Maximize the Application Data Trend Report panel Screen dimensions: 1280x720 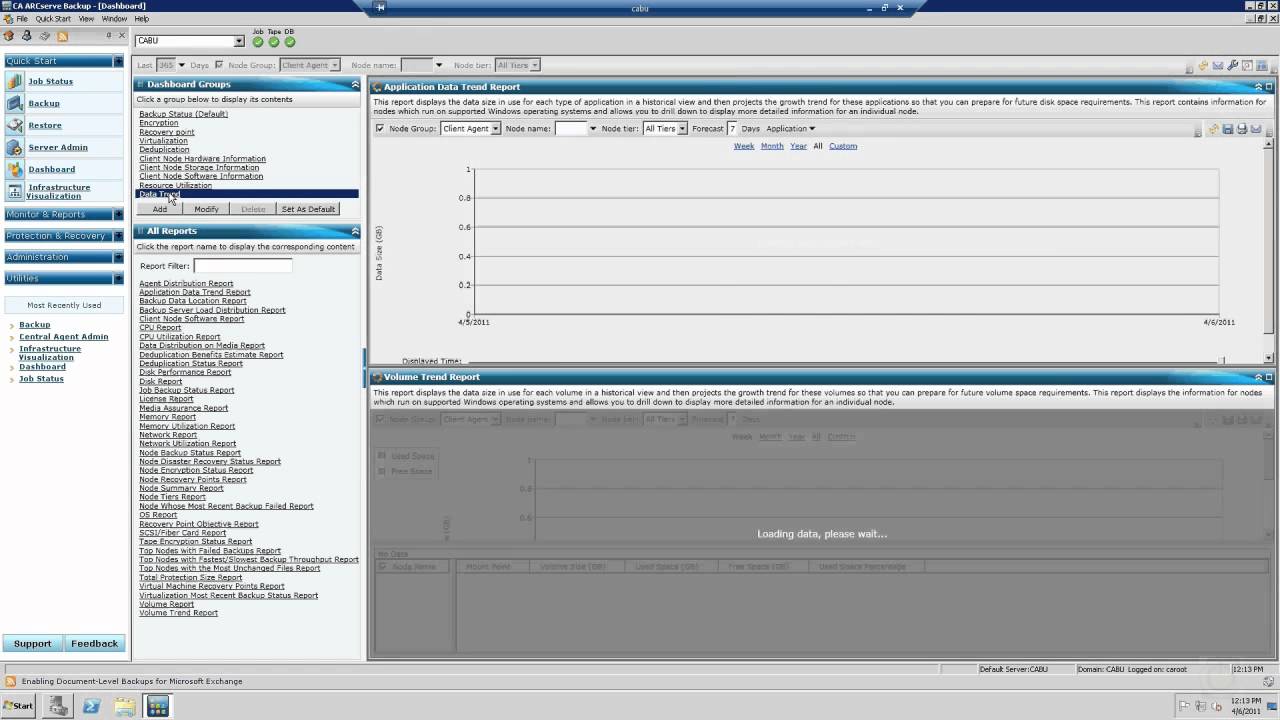pyautogui.click(x=1269, y=87)
